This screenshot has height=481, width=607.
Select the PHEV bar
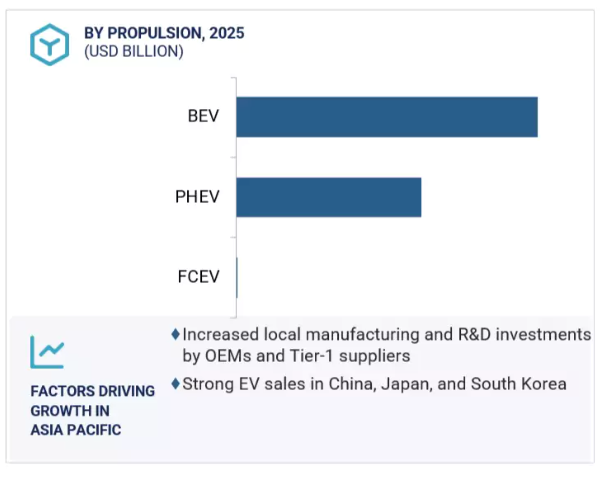pos(329,197)
